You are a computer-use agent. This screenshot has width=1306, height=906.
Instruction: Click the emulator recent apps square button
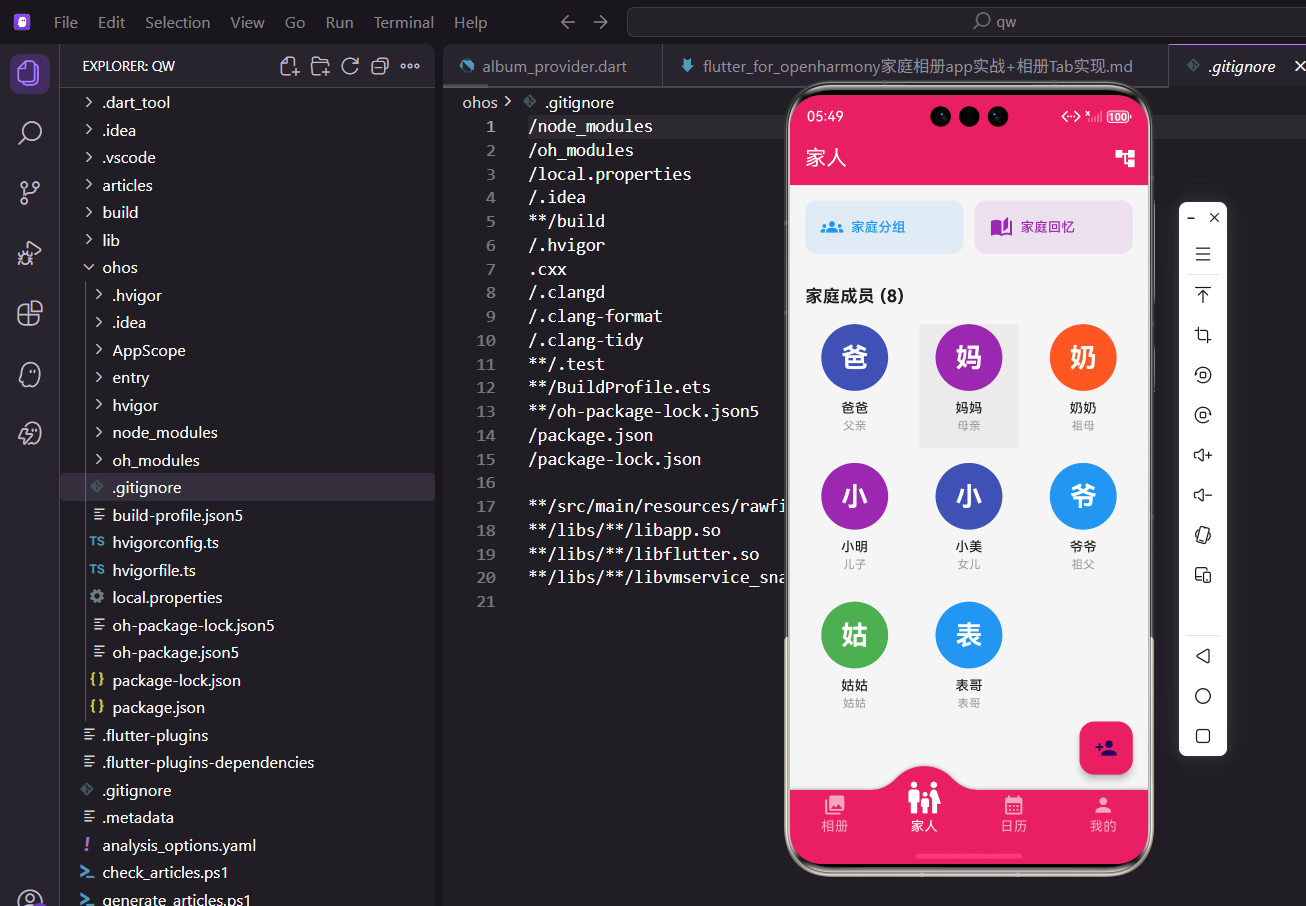click(x=1203, y=736)
